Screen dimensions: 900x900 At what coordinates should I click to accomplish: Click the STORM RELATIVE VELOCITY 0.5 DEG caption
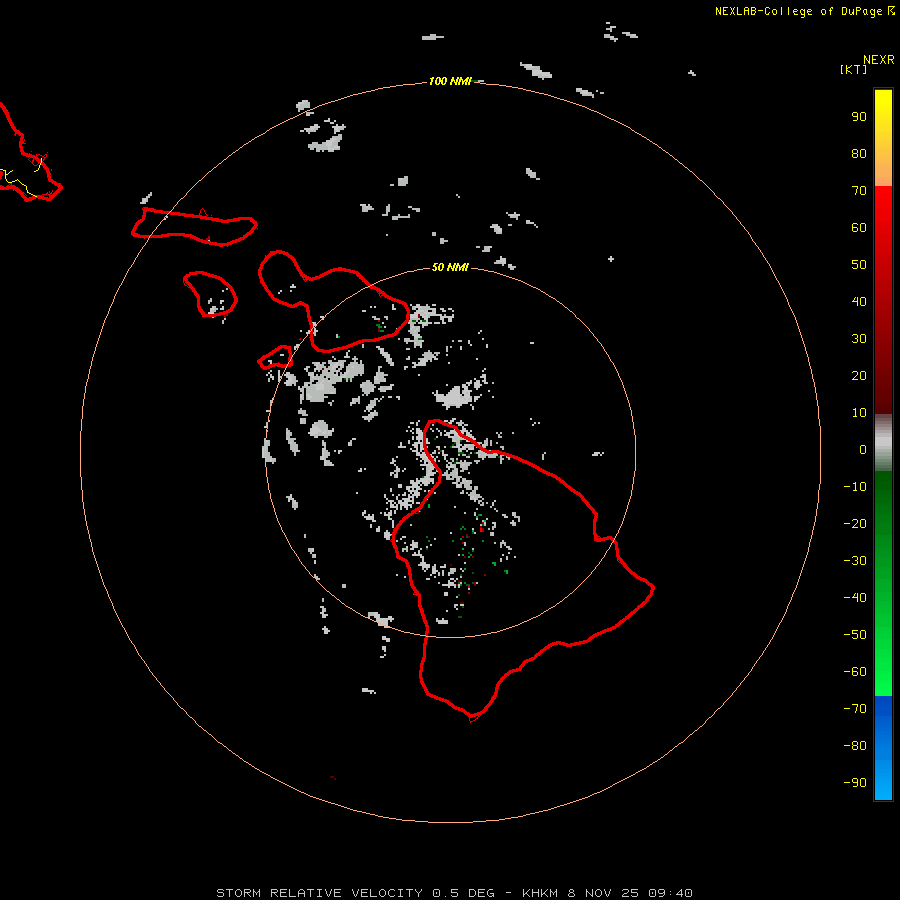355,893
